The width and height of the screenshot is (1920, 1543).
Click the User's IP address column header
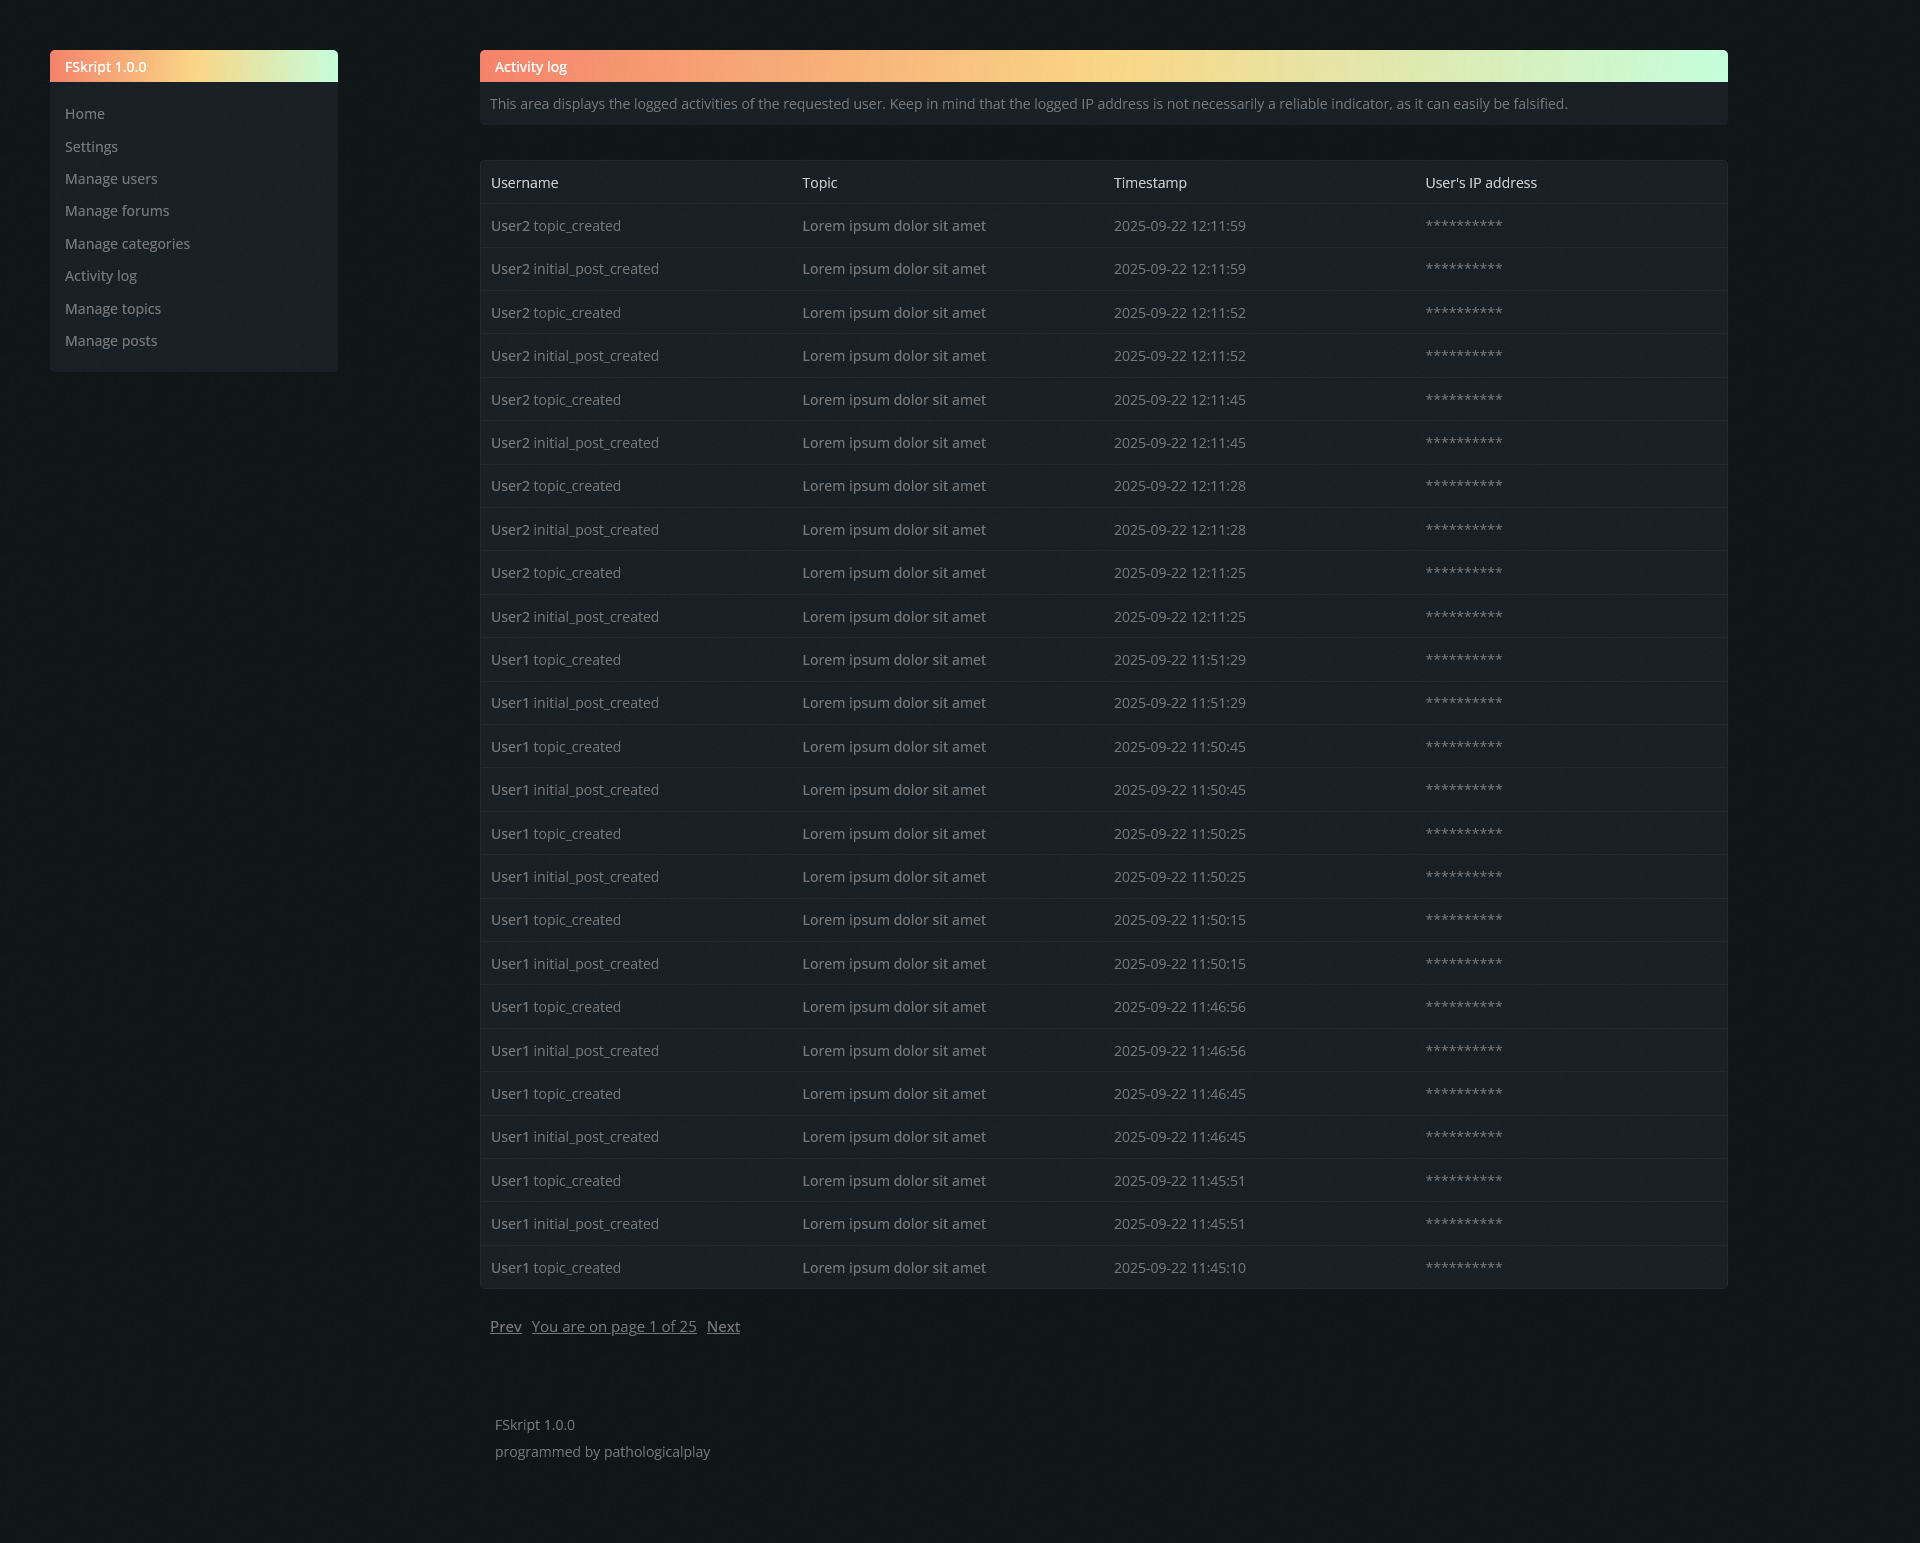(x=1480, y=183)
